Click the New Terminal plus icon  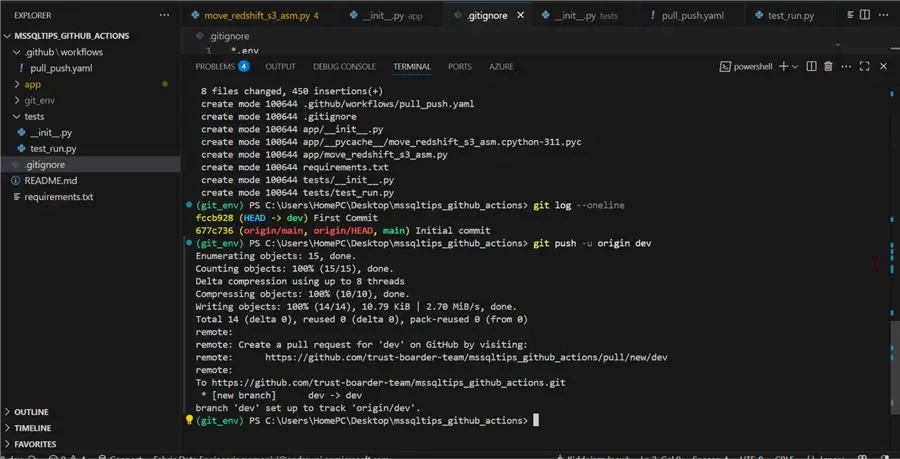[783, 67]
